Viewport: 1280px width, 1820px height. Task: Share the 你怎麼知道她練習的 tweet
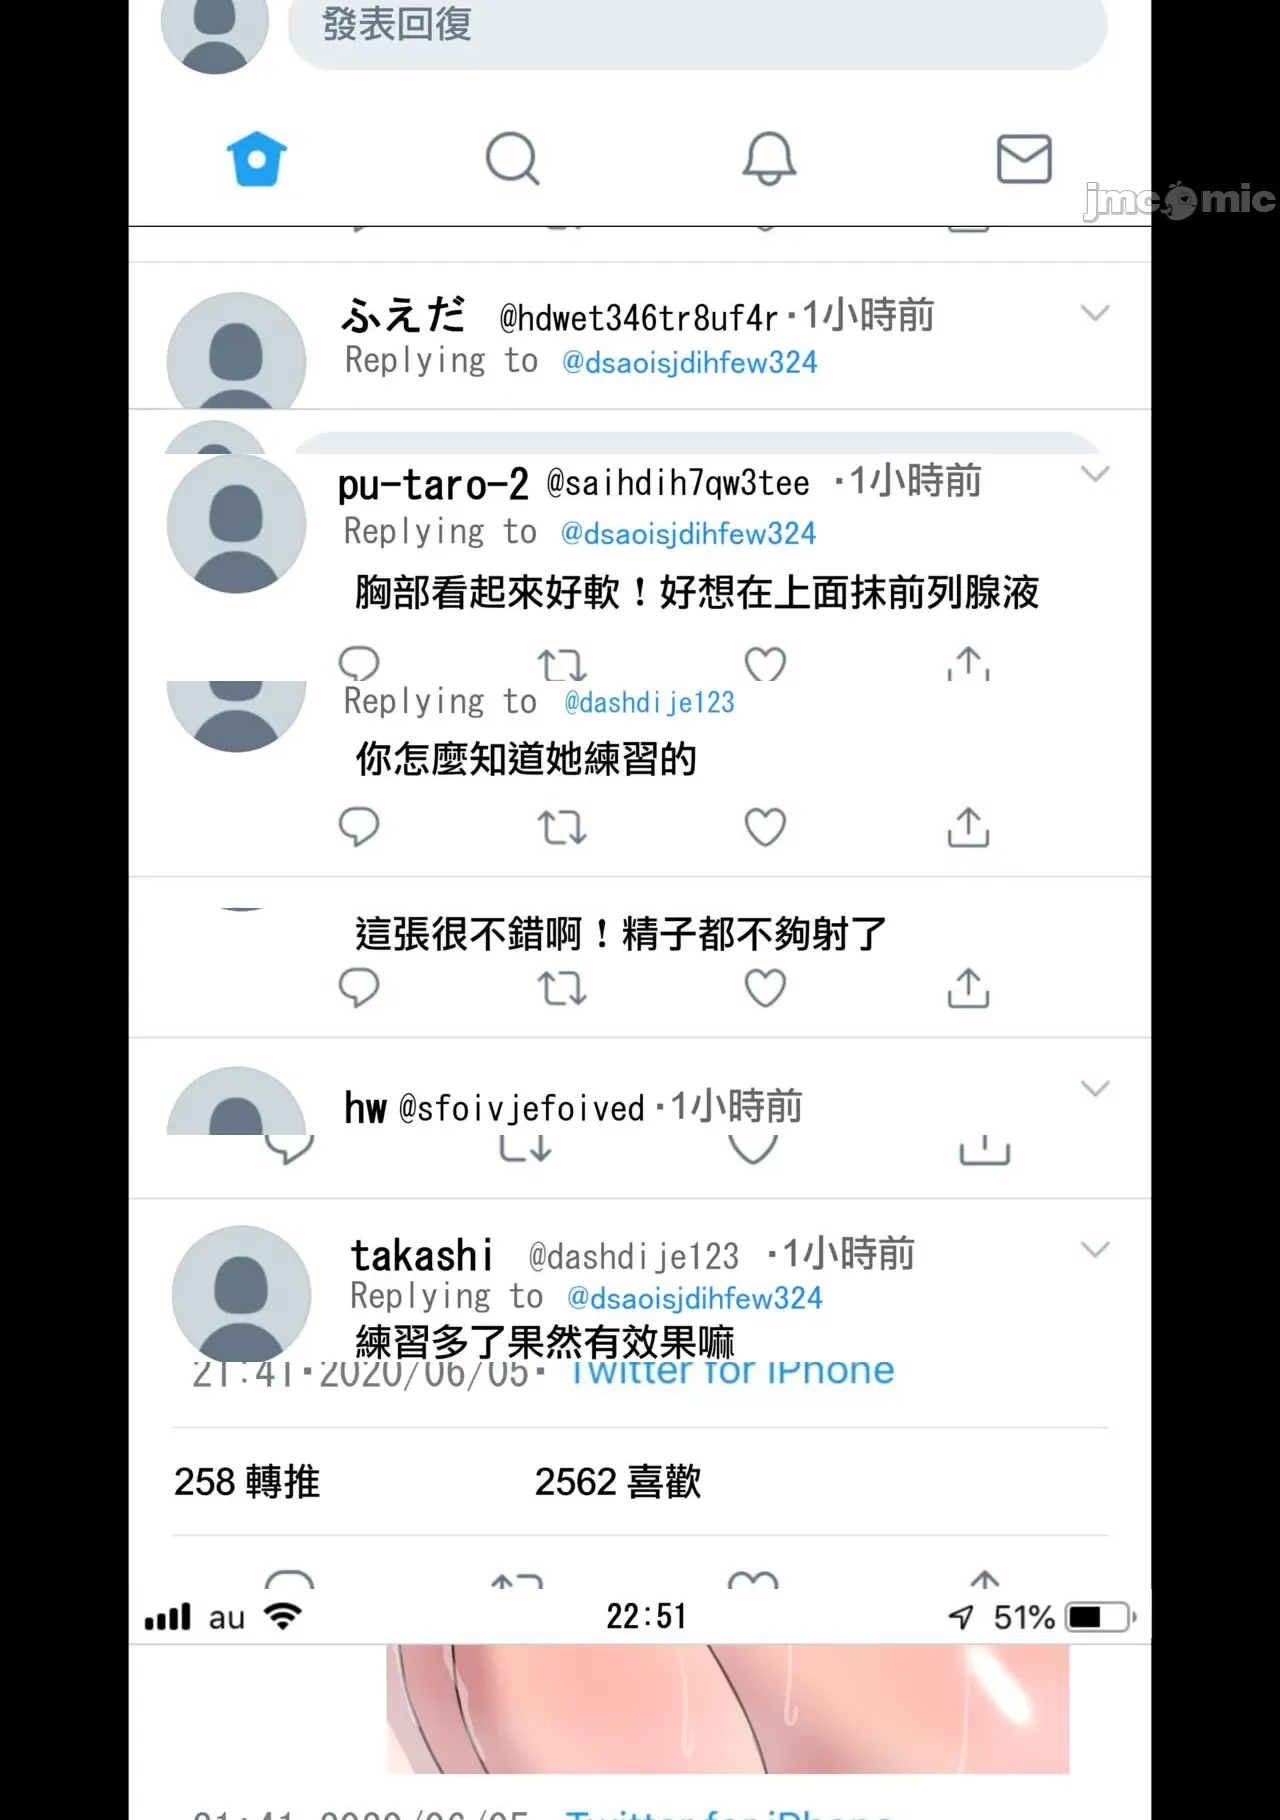tap(969, 827)
